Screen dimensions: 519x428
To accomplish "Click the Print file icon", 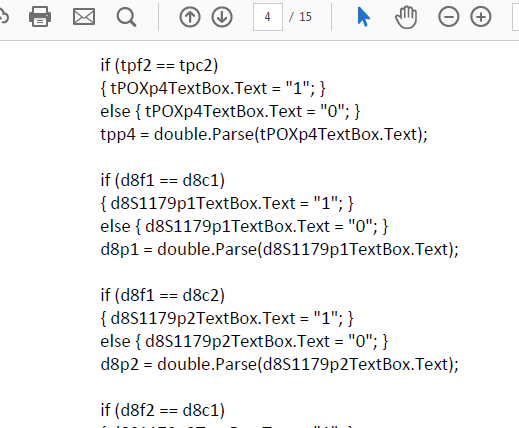I will click(40, 17).
